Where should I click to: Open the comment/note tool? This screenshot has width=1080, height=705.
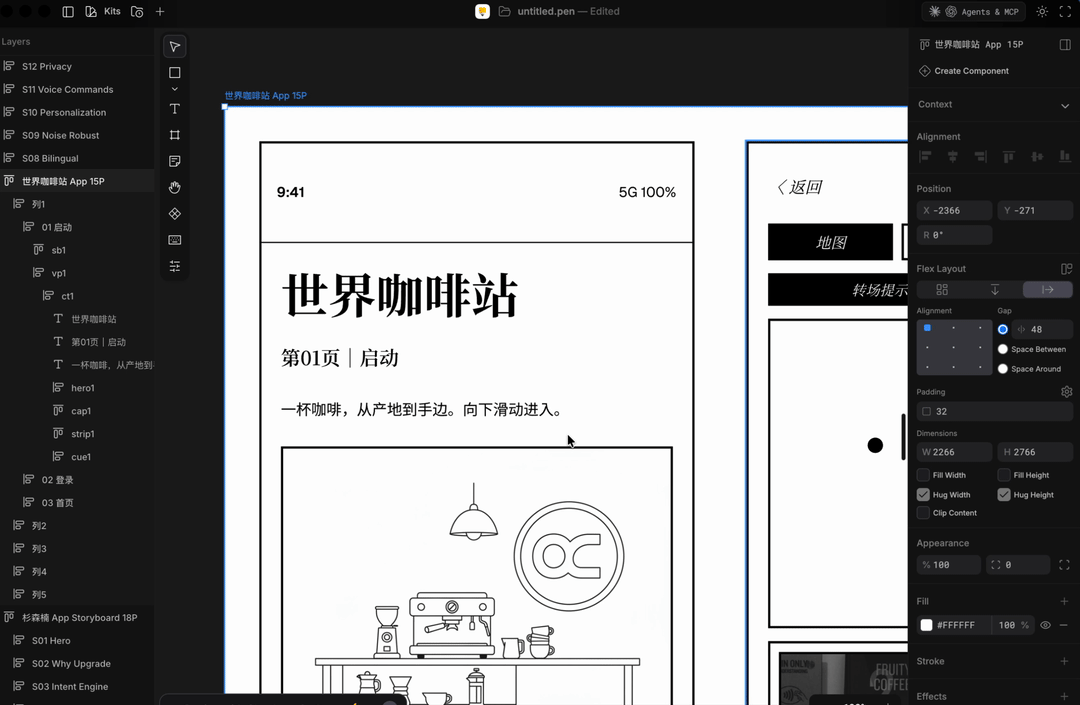[x=174, y=160]
